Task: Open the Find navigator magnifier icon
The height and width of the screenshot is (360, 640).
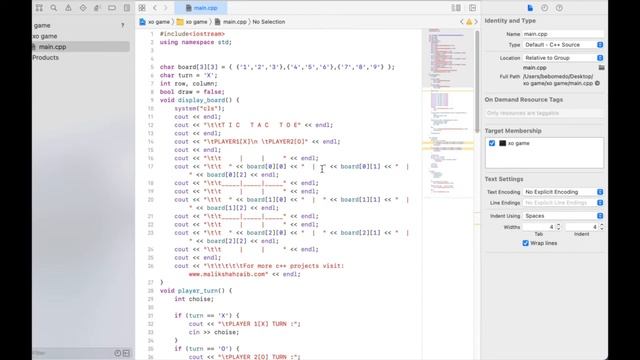Action: click(53, 8)
